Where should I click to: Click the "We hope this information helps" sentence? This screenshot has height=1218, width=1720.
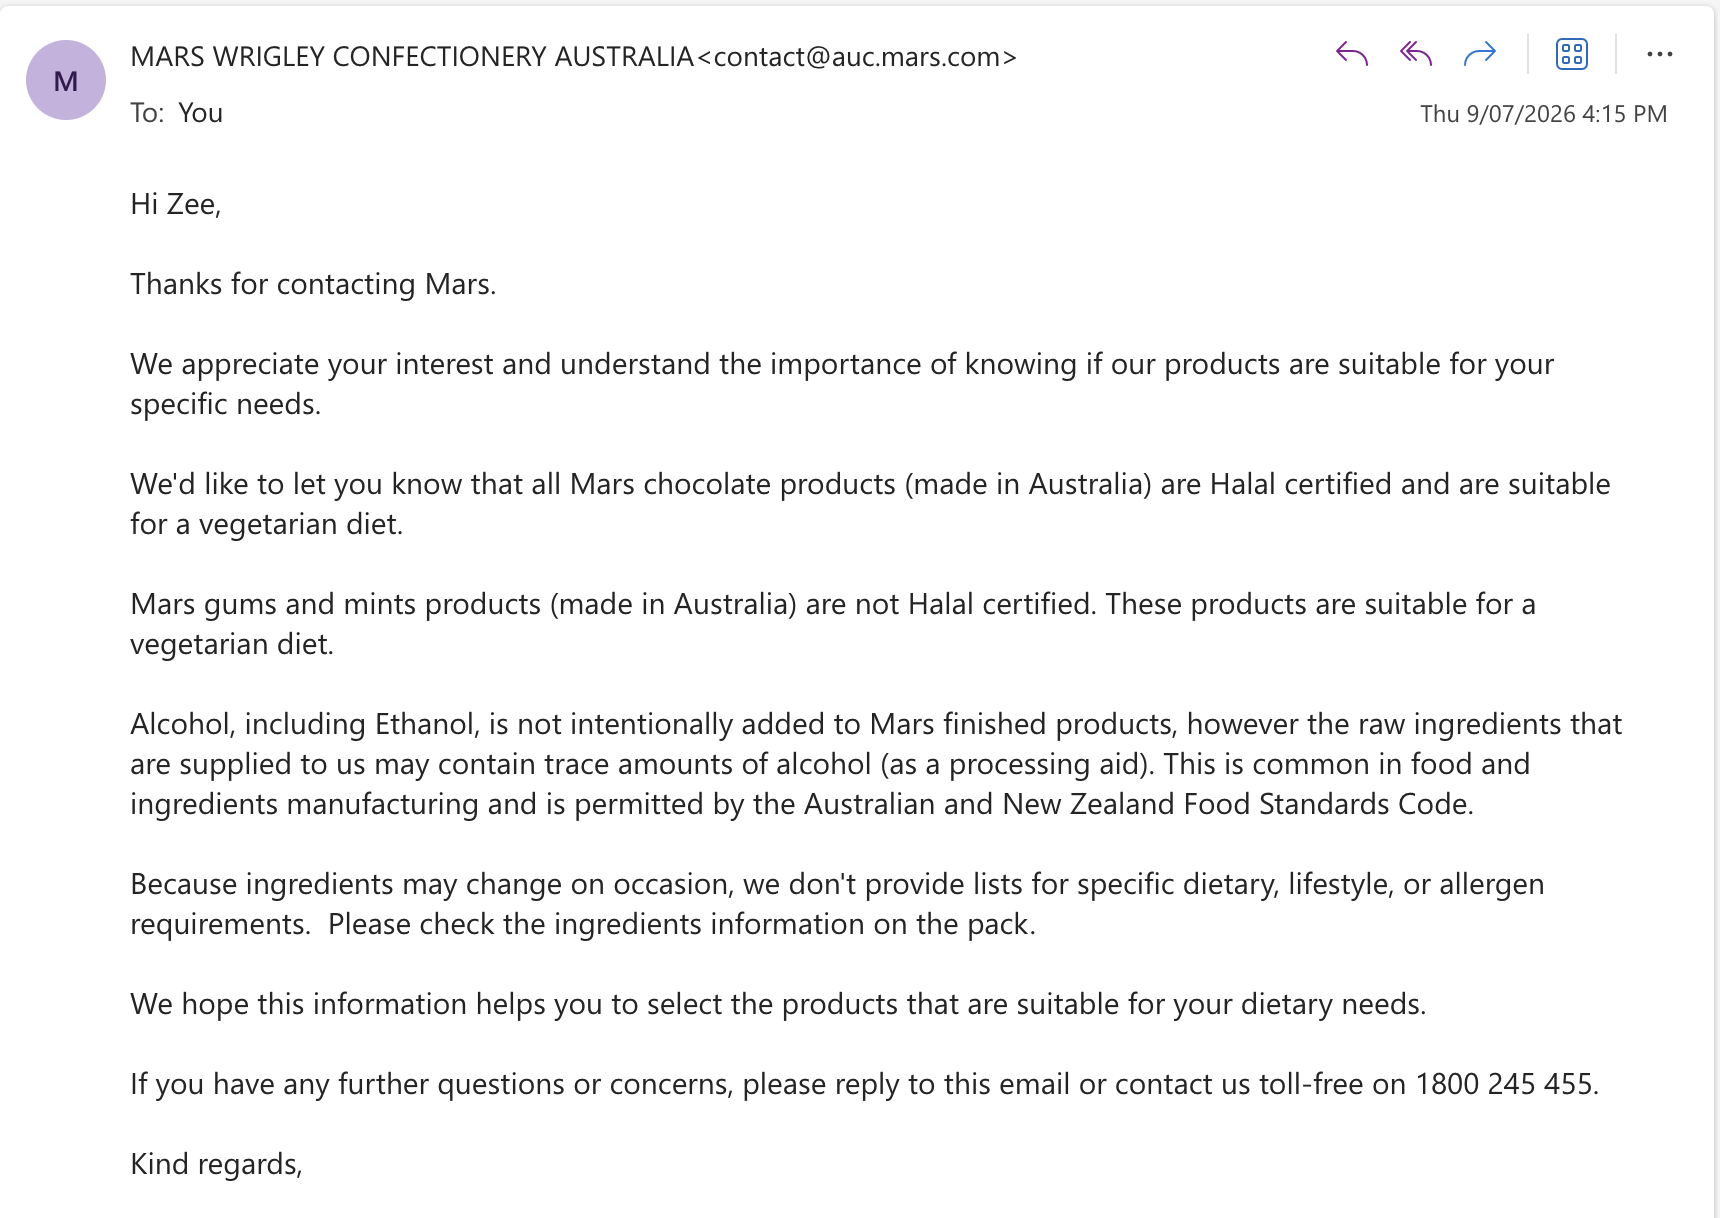[778, 1004]
